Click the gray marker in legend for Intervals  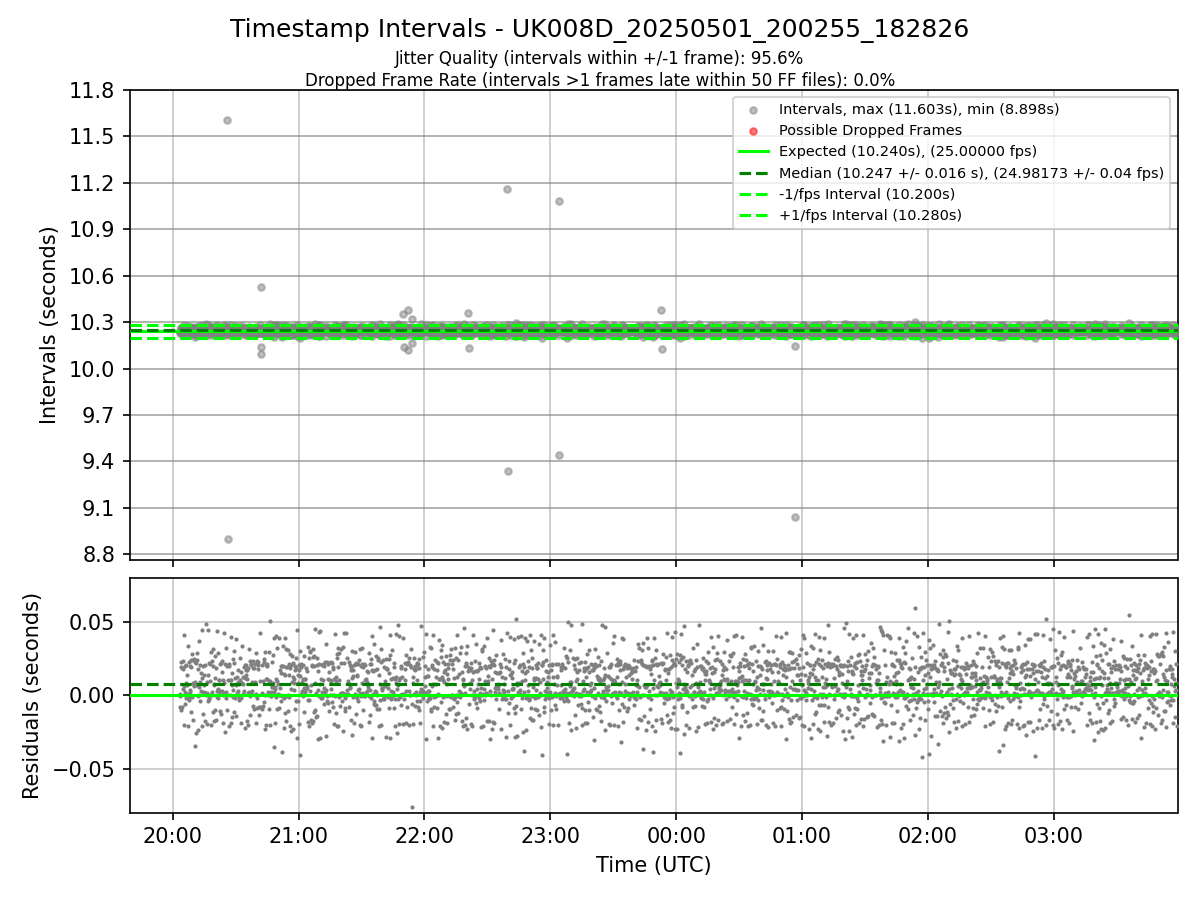[753, 109]
